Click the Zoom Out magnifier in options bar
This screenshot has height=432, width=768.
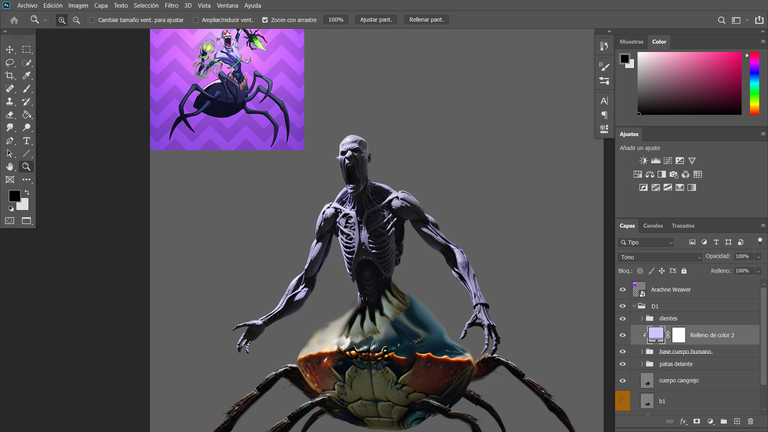point(76,20)
